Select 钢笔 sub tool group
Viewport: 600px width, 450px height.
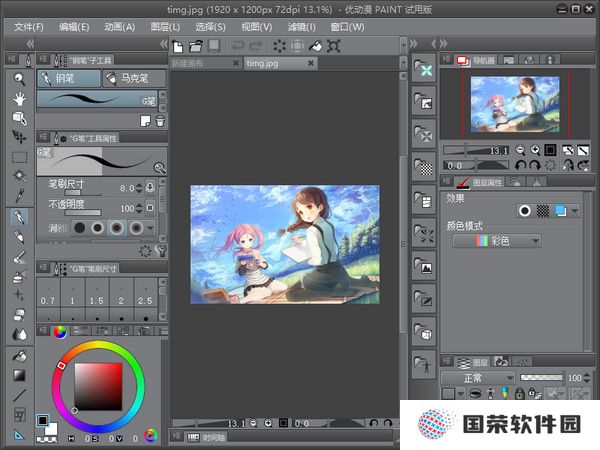[x=69, y=78]
